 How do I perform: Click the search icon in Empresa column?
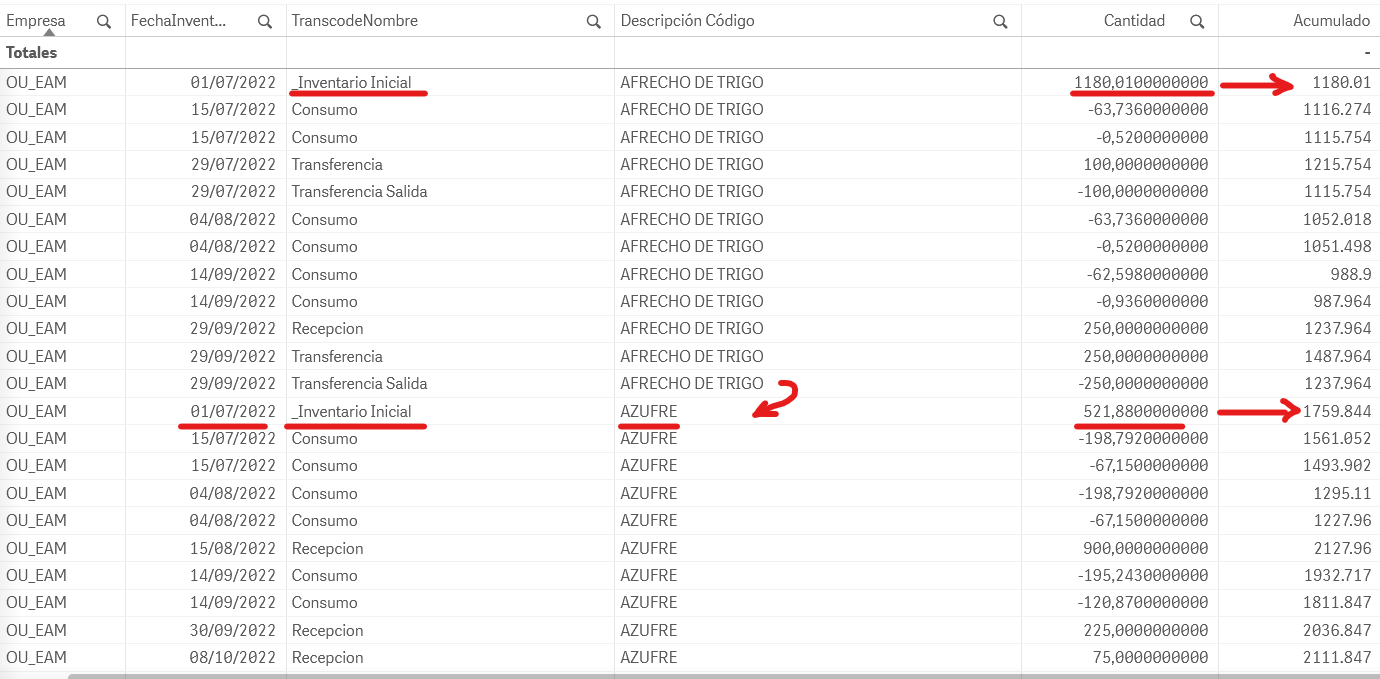click(x=104, y=21)
